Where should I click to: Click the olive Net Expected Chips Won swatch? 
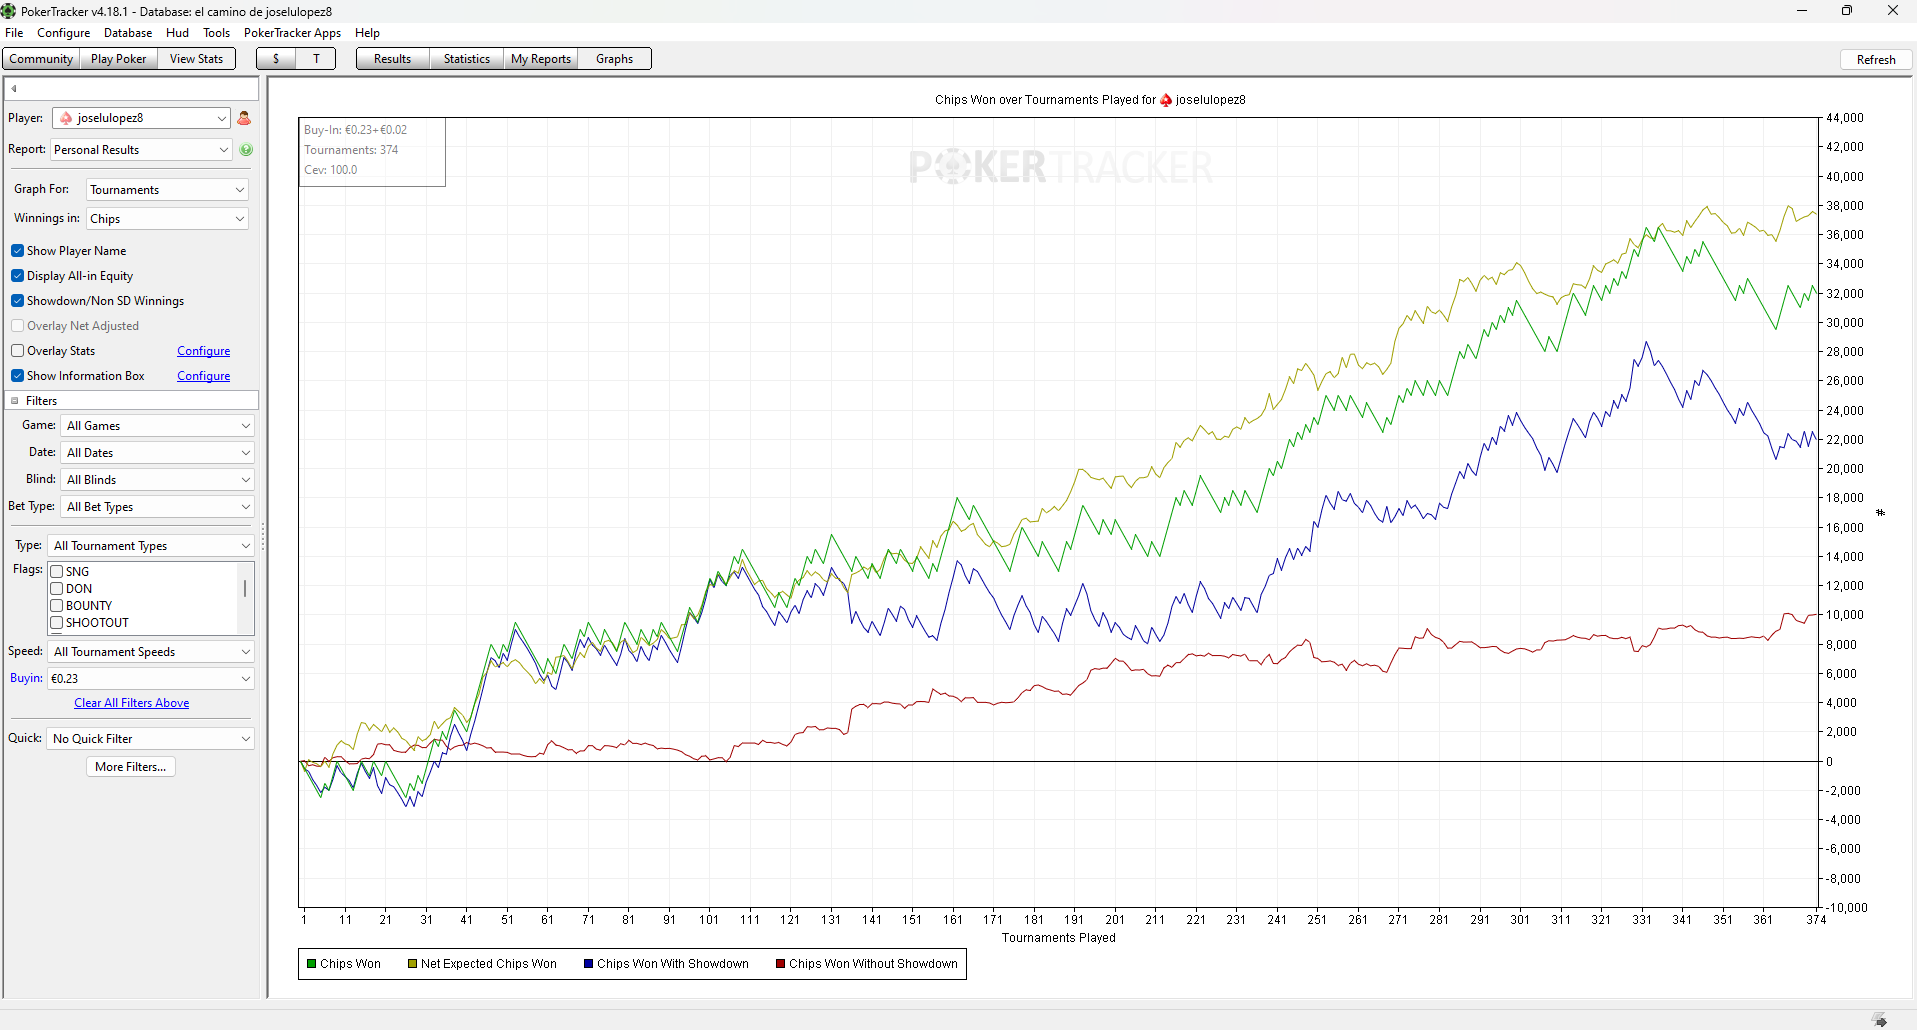click(x=412, y=964)
